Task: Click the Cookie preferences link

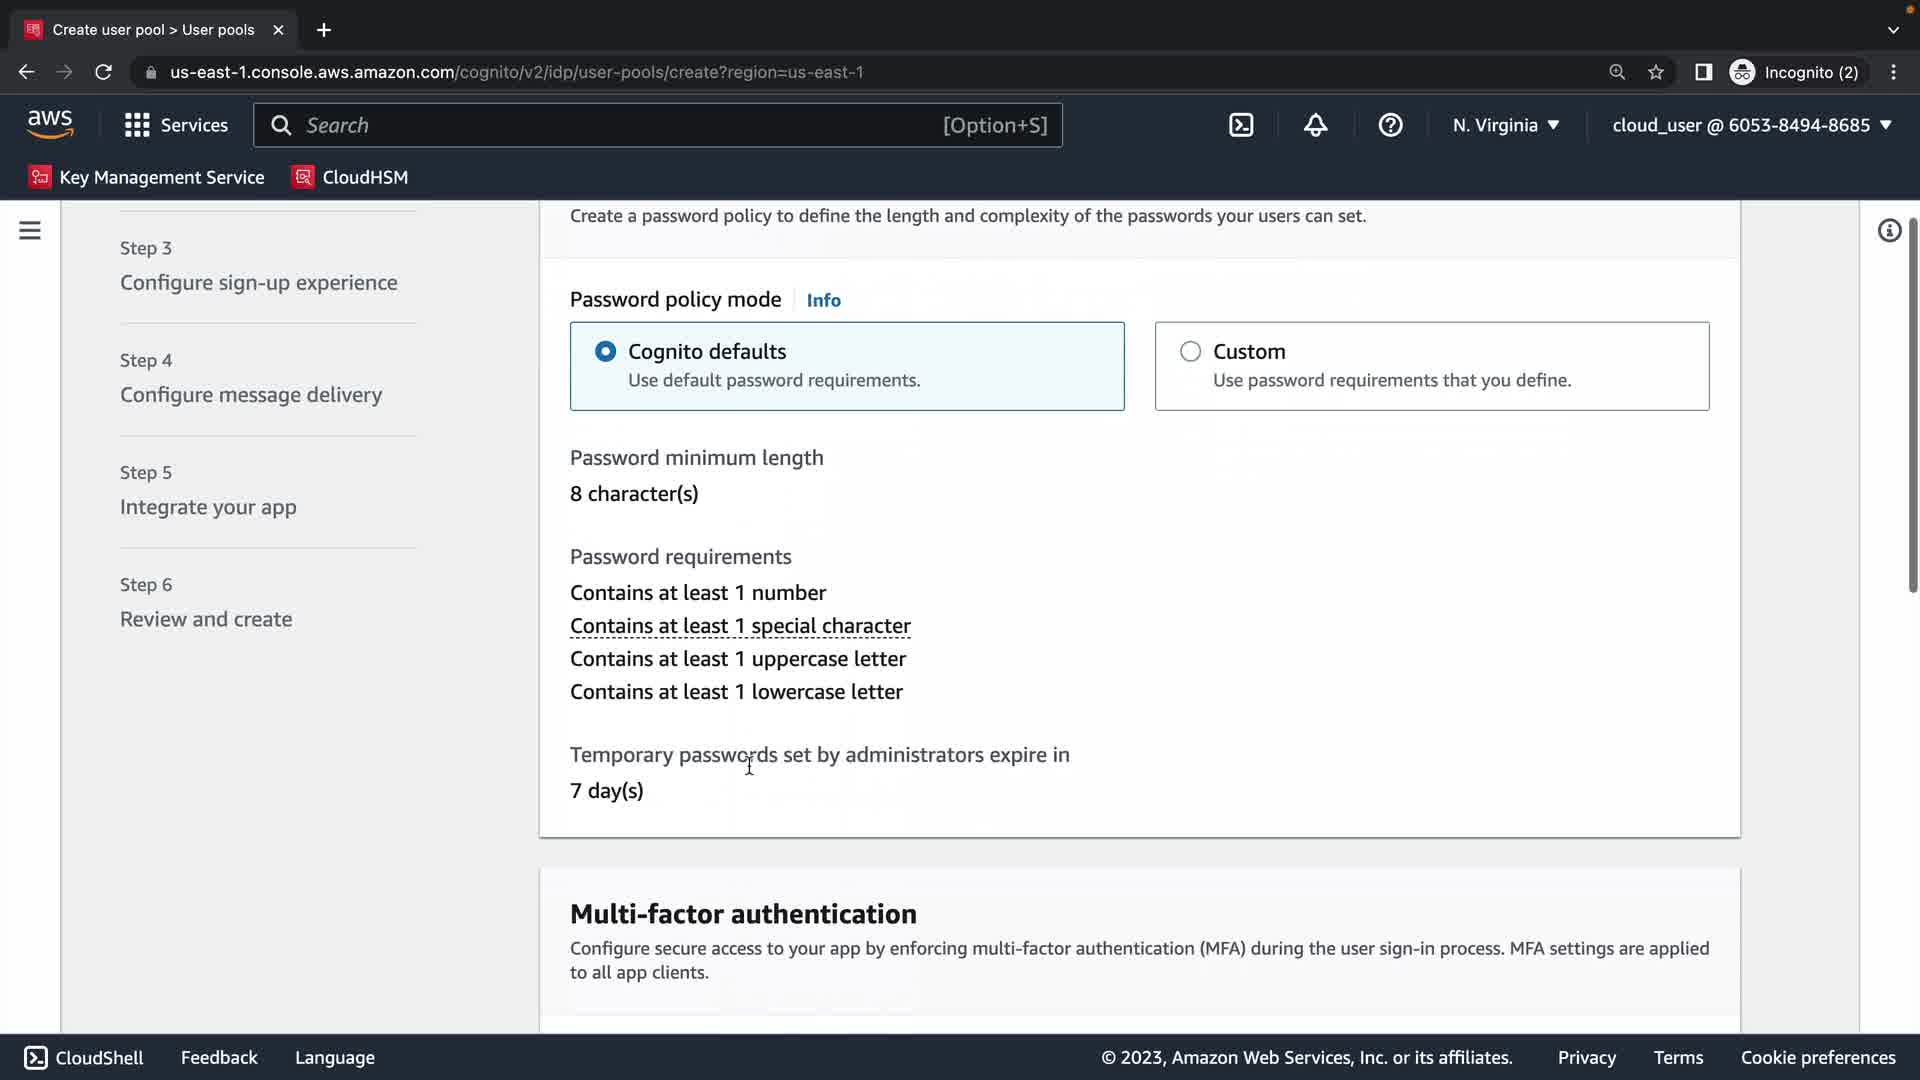Action: point(1817,1058)
